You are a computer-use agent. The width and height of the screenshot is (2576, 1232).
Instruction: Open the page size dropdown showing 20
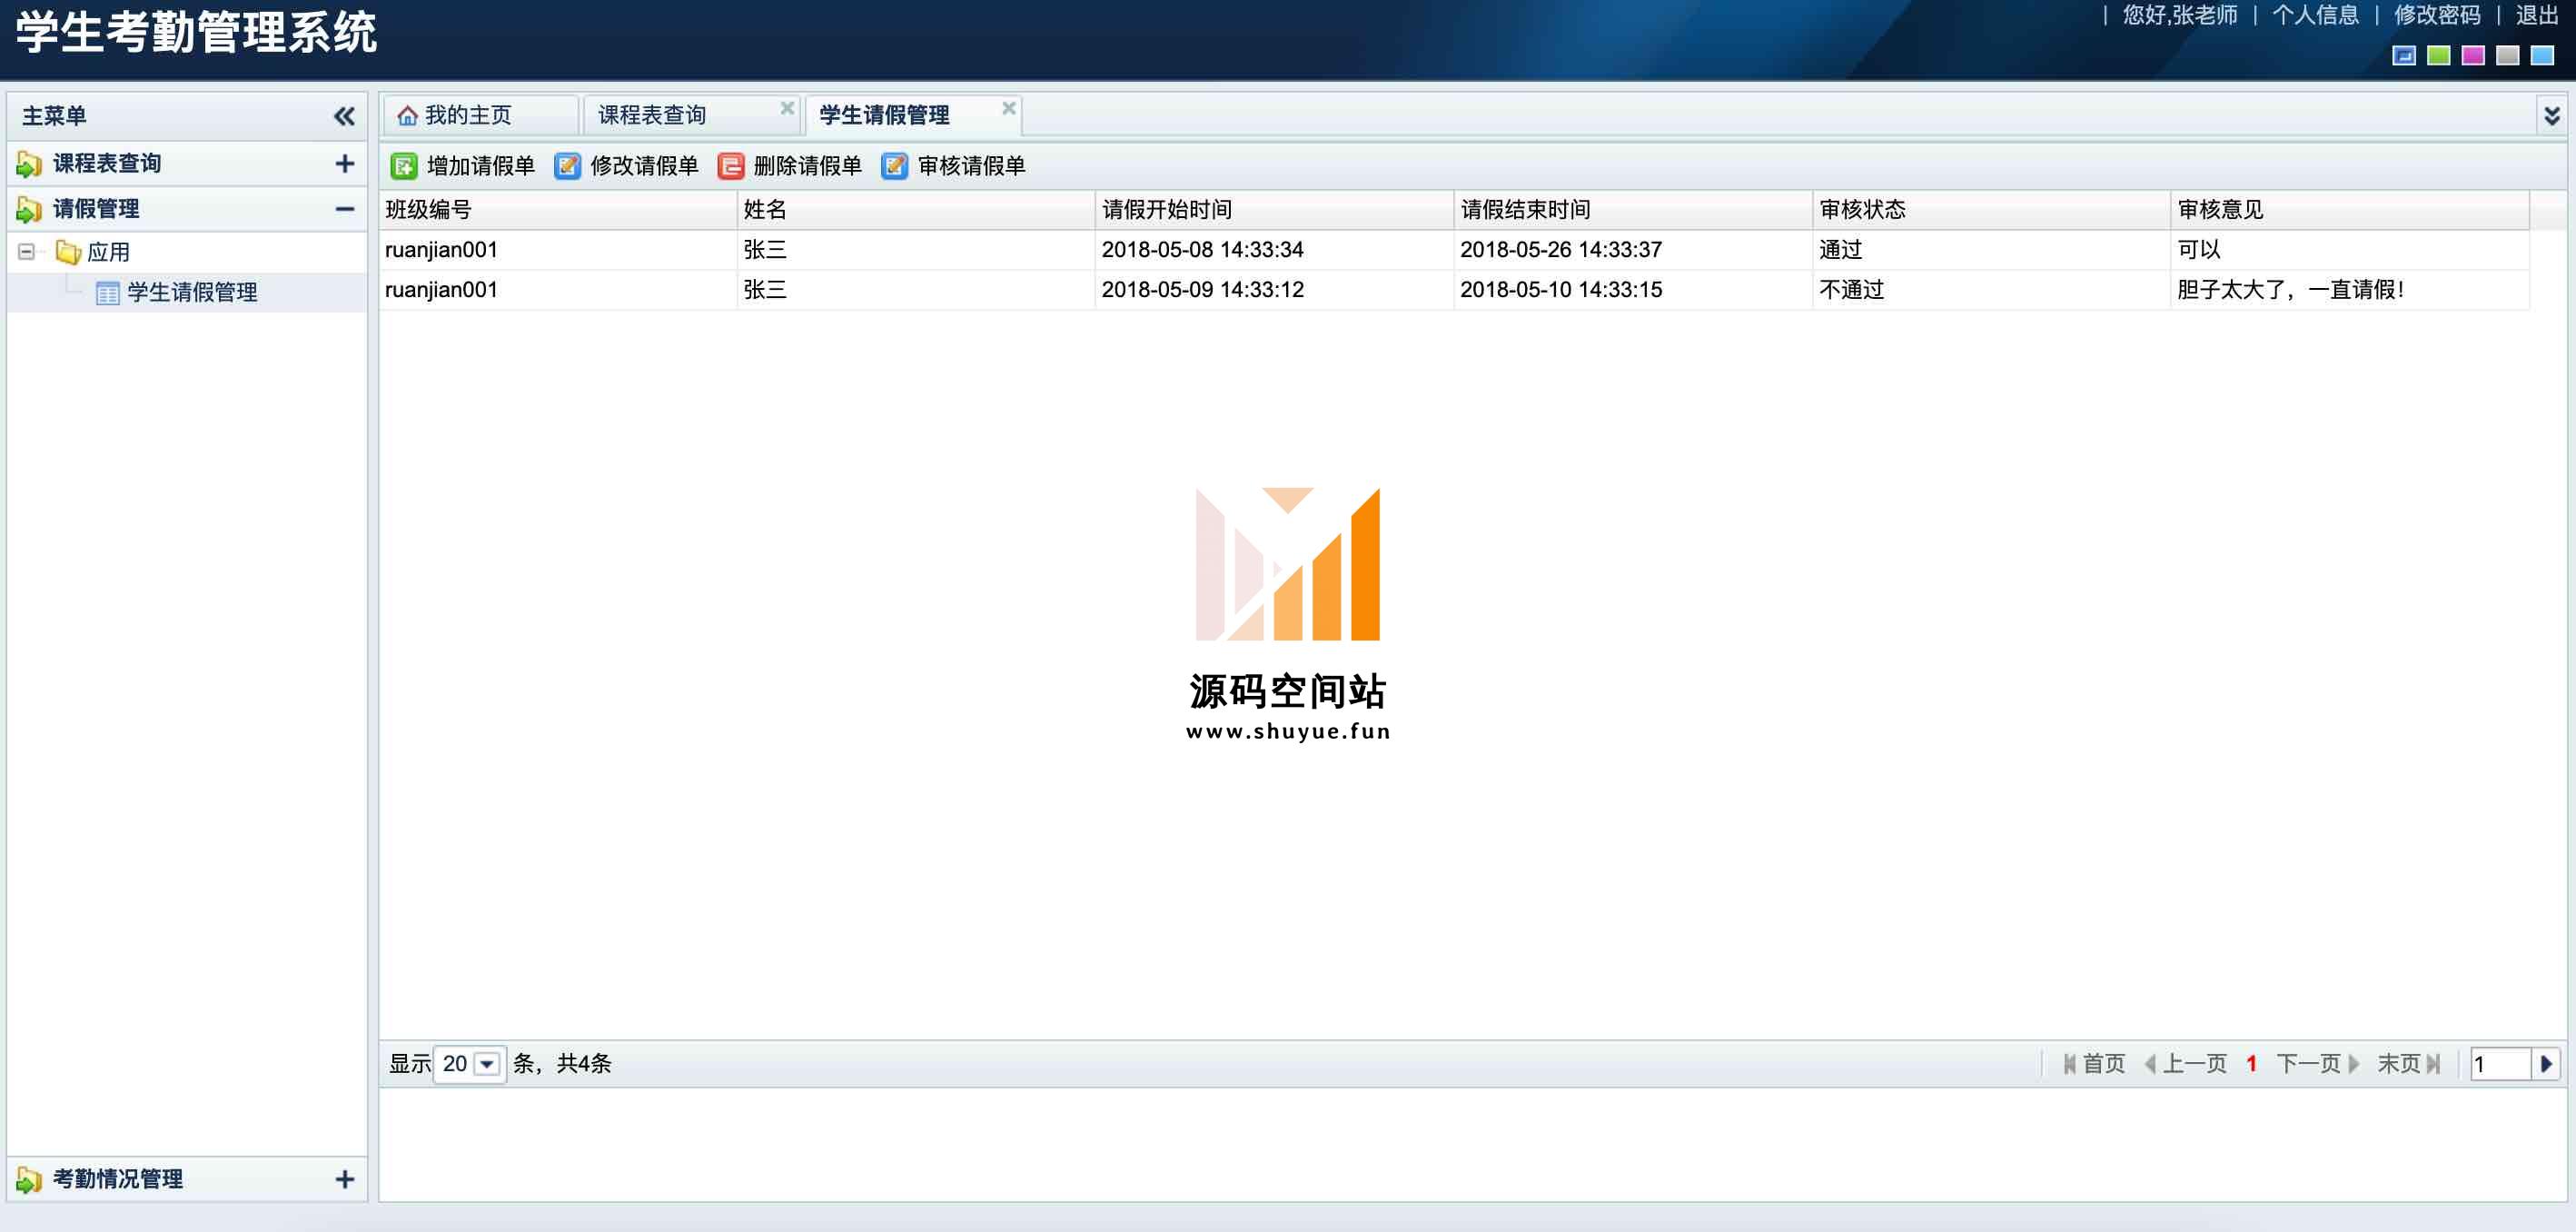point(487,1064)
